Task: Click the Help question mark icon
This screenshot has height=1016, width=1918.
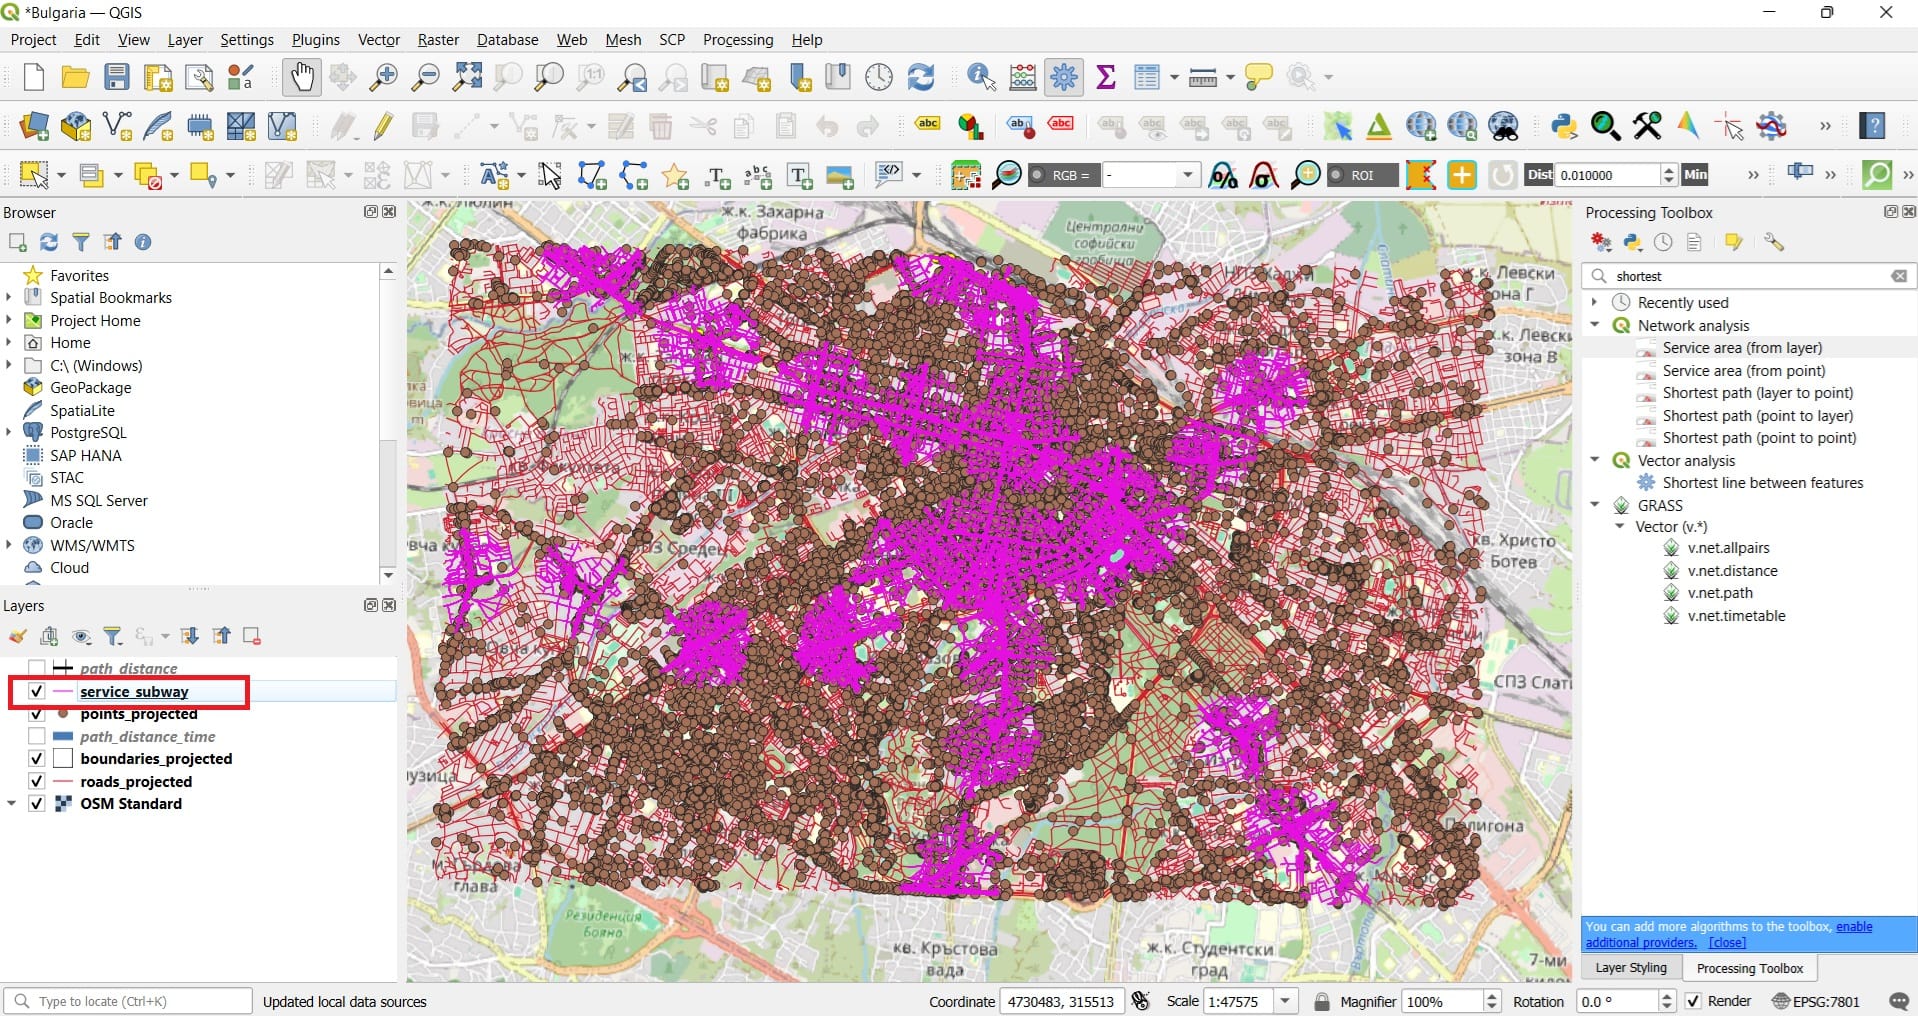Action: 1872,126
